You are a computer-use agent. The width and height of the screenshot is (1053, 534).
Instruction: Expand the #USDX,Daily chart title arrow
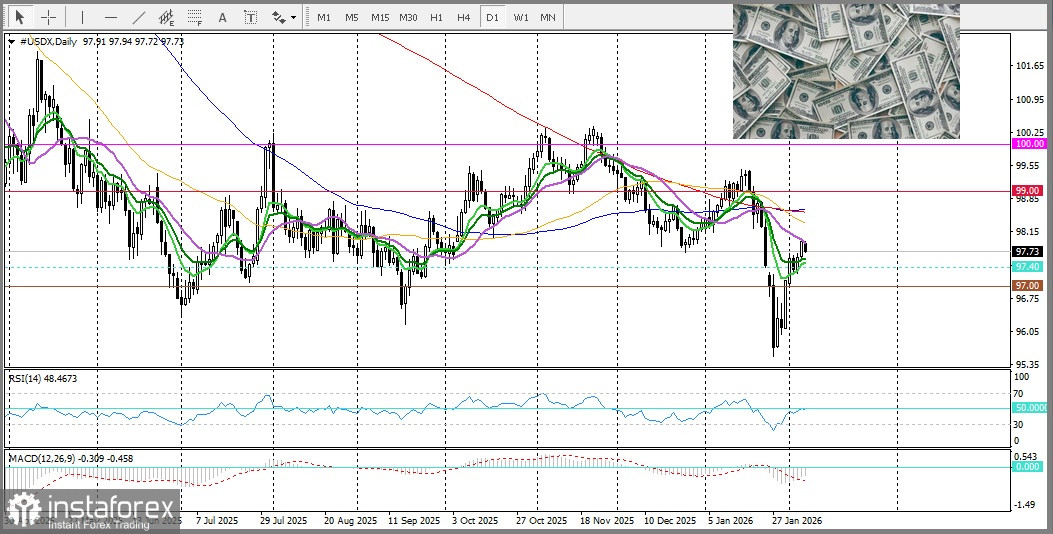pyautogui.click(x=11, y=41)
